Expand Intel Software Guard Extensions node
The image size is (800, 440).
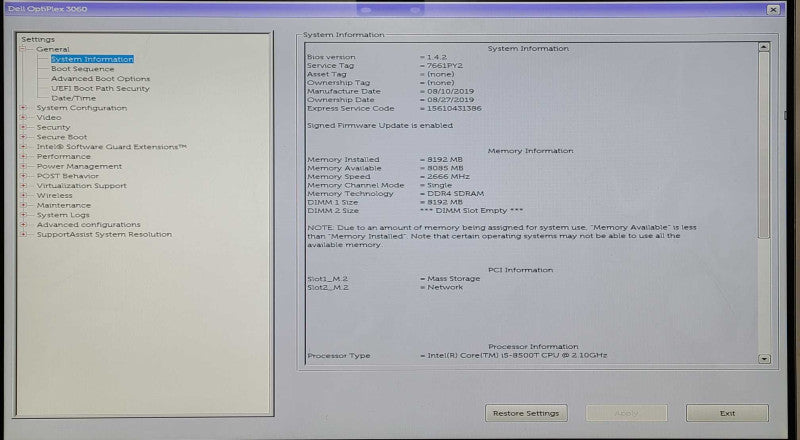23,146
